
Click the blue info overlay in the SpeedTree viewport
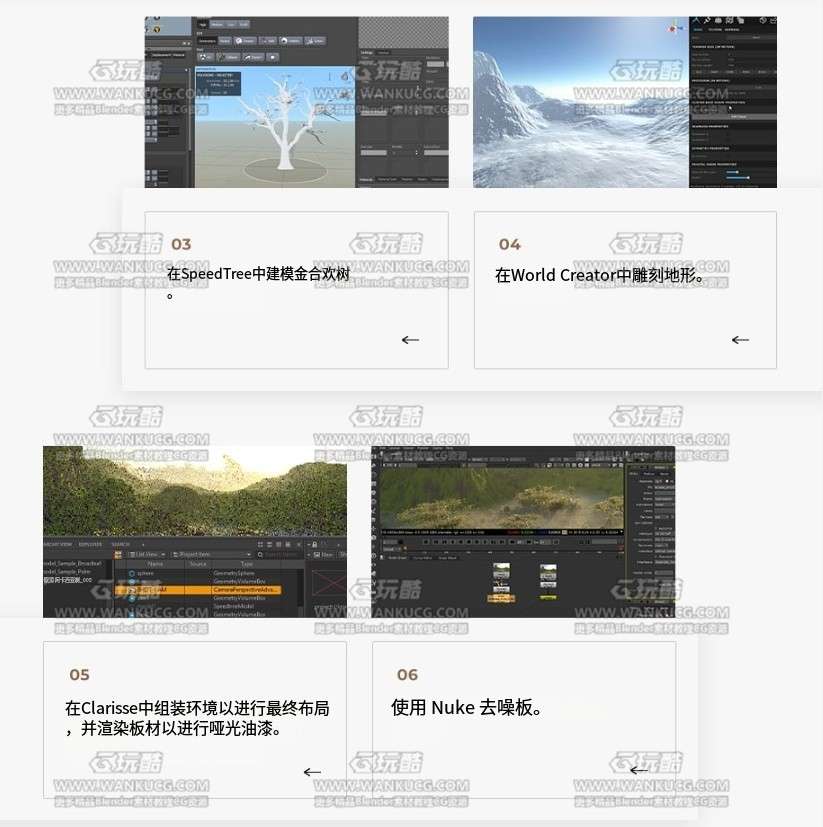218,83
